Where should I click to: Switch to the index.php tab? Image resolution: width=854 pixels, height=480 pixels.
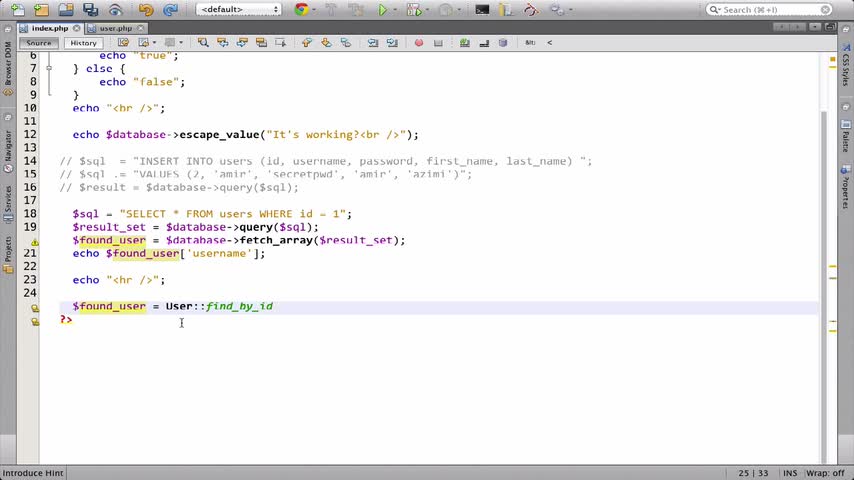coord(50,28)
